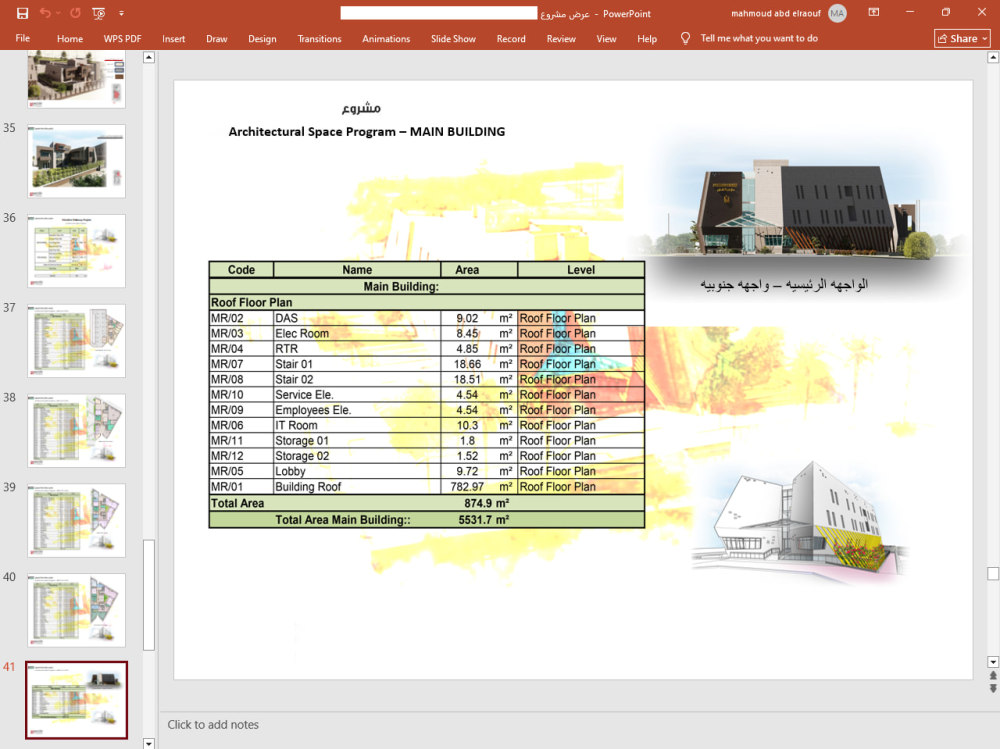Click the Redo/Repeat icon
The height and width of the screenshot is (749, 1000).
point(75,13)
